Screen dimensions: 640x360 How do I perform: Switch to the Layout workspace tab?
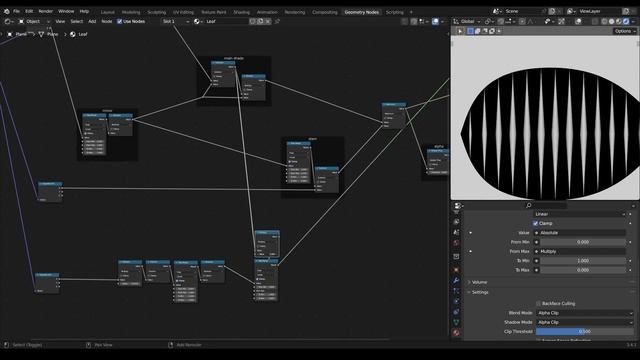(x=108, y=12)
